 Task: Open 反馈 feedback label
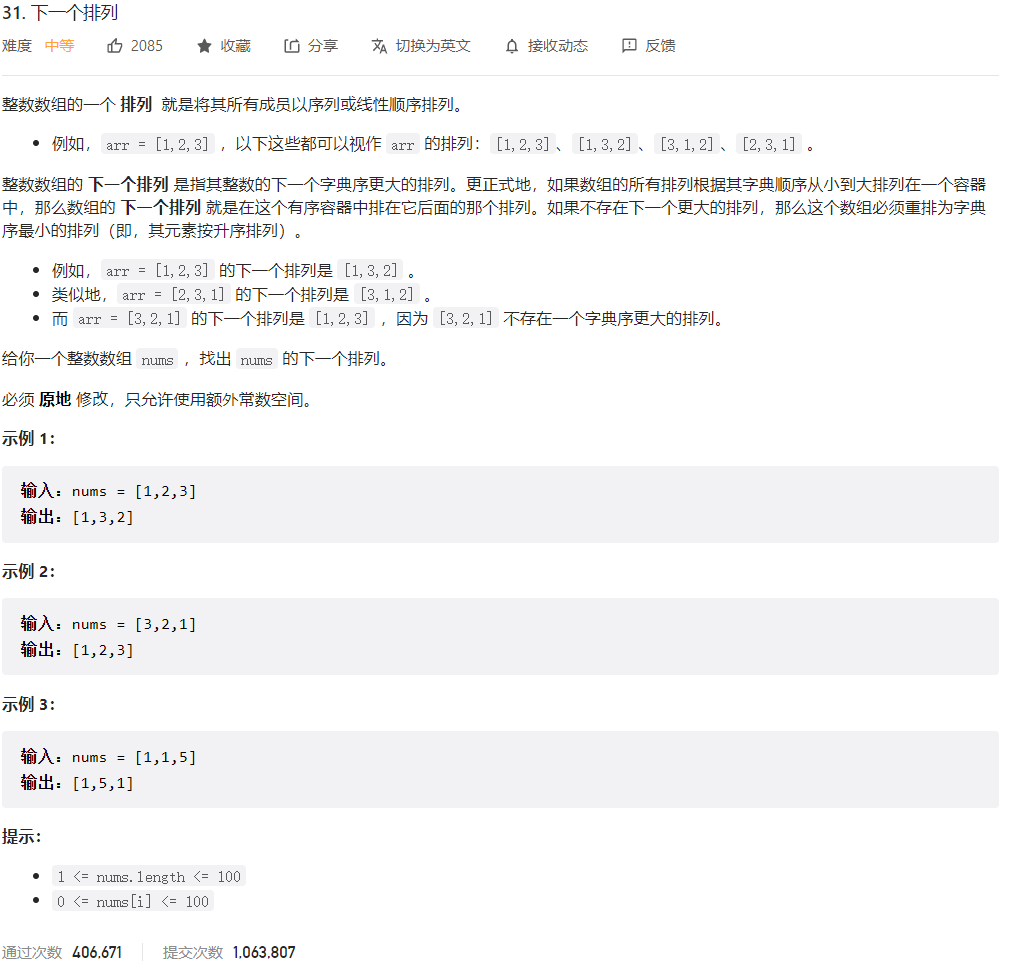(x=660, y=46)
